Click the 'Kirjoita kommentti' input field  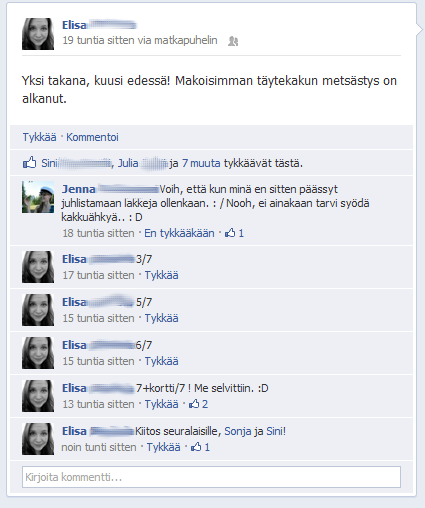(x=211, y=477)
